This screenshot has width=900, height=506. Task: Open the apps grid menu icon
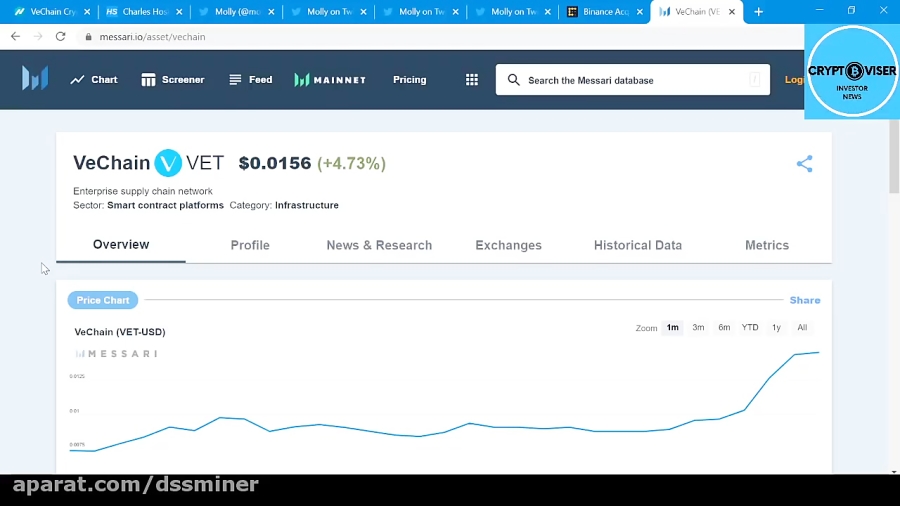(472, 80)
